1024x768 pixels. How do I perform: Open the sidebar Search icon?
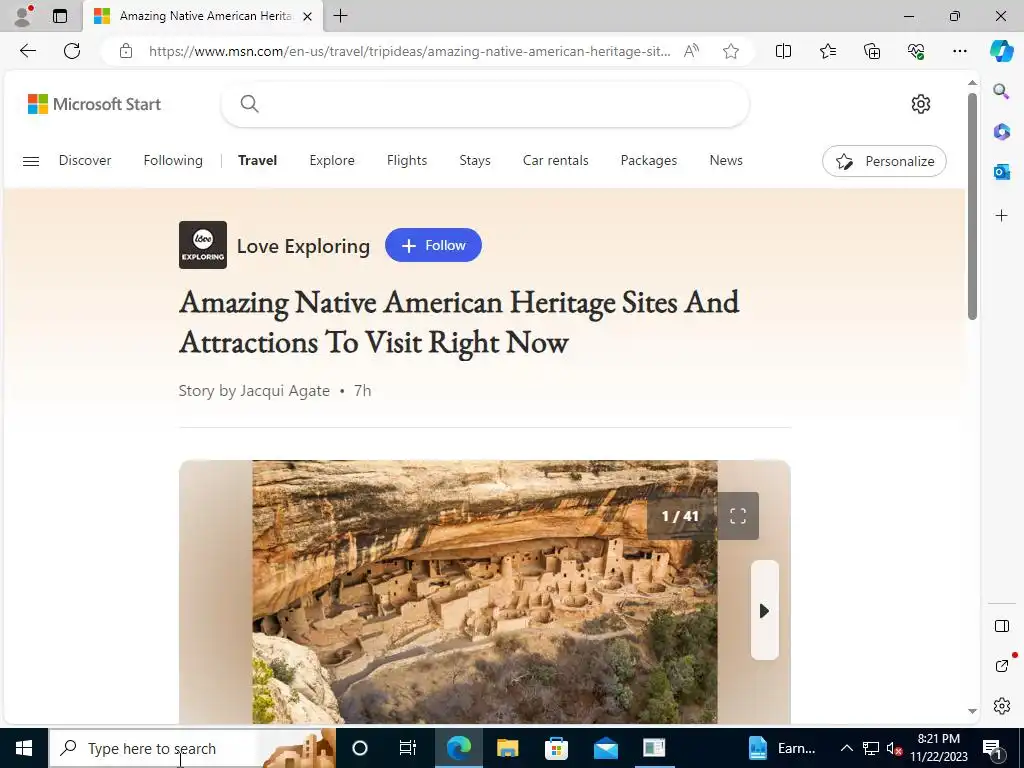pos(1001,91)
